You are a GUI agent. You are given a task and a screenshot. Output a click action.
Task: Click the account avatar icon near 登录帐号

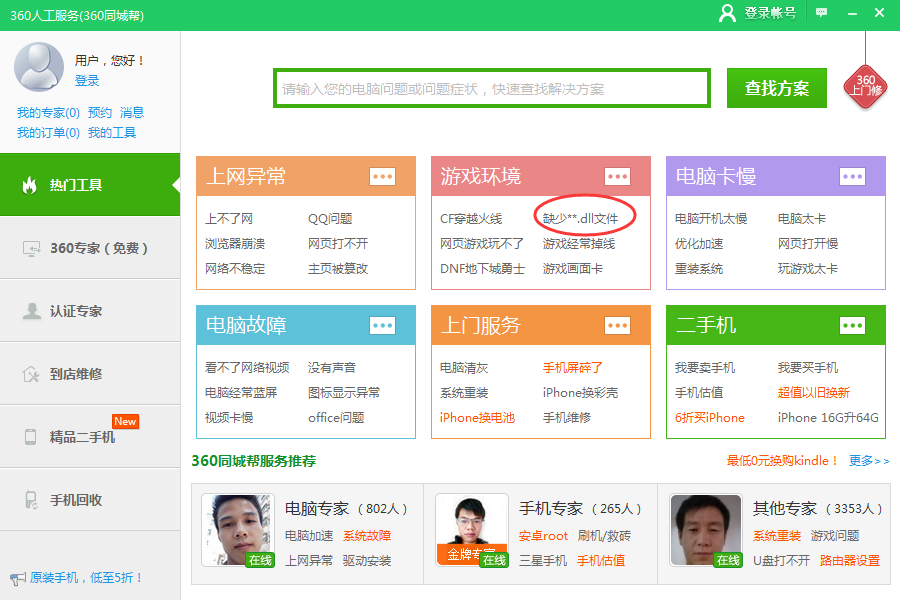(728, 13)
